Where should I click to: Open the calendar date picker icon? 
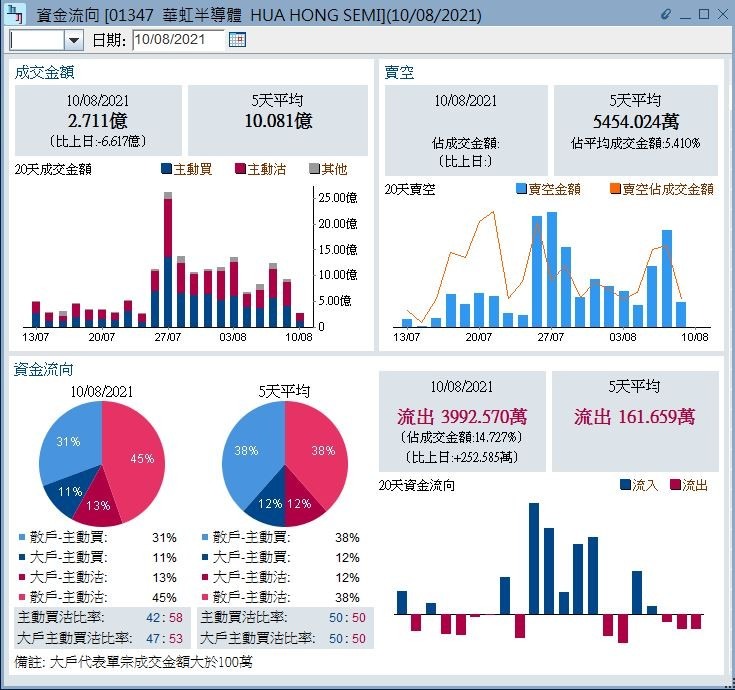(x=237, y=39)
